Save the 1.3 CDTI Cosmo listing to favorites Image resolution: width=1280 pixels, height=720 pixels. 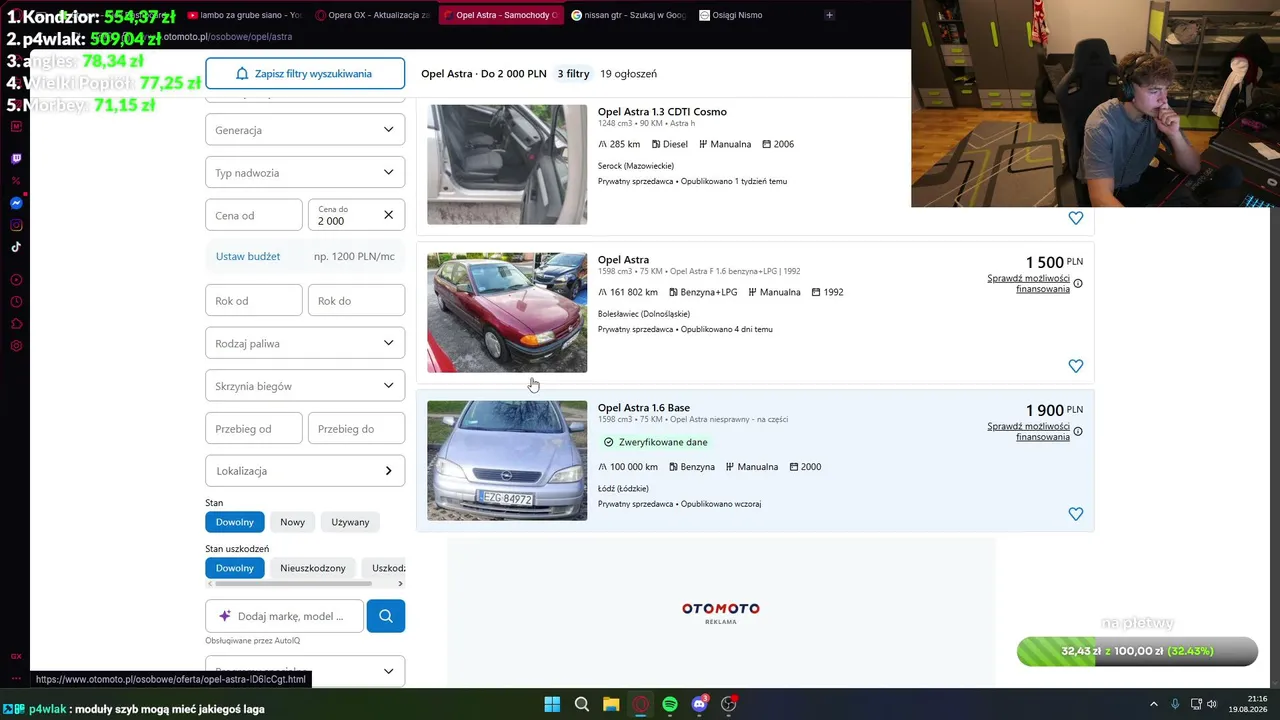click(x=1076, y=218)
